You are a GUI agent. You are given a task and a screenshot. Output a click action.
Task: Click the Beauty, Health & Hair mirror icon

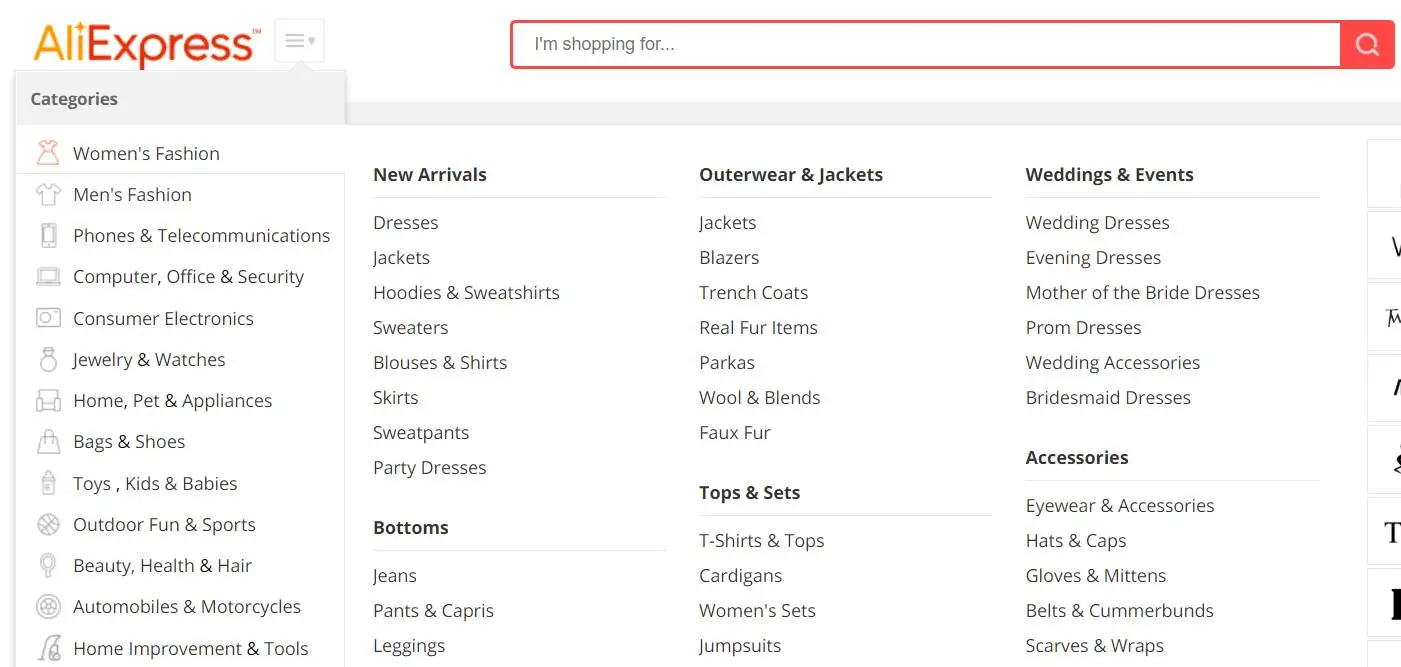(x=48, y=565)
